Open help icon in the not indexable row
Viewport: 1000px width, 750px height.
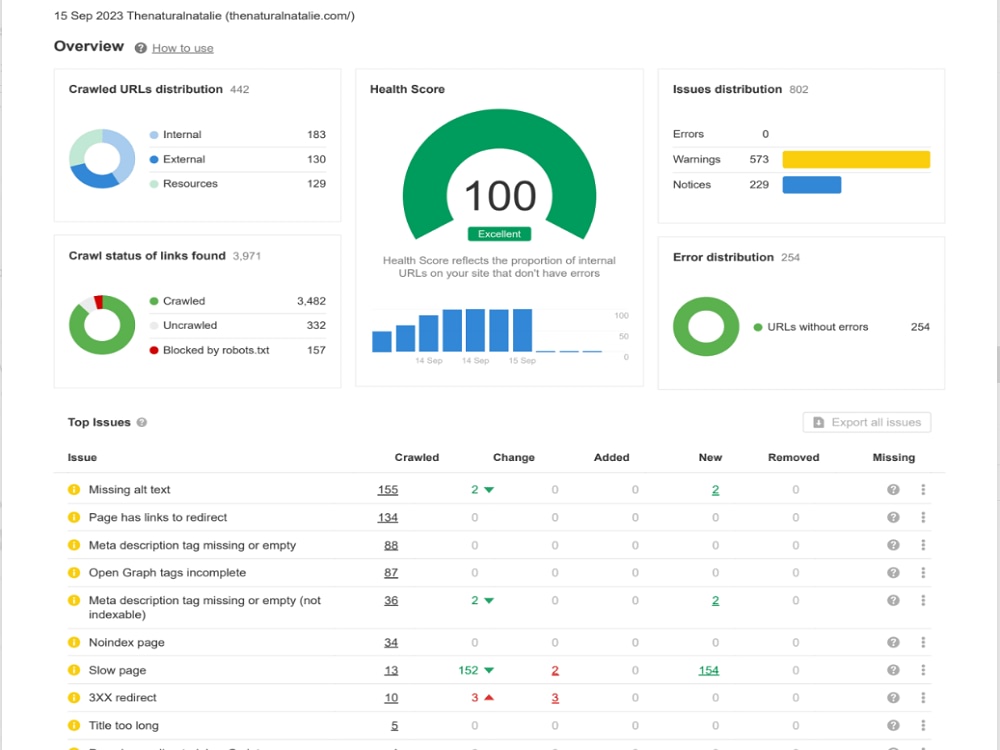(x=893, y=601)
